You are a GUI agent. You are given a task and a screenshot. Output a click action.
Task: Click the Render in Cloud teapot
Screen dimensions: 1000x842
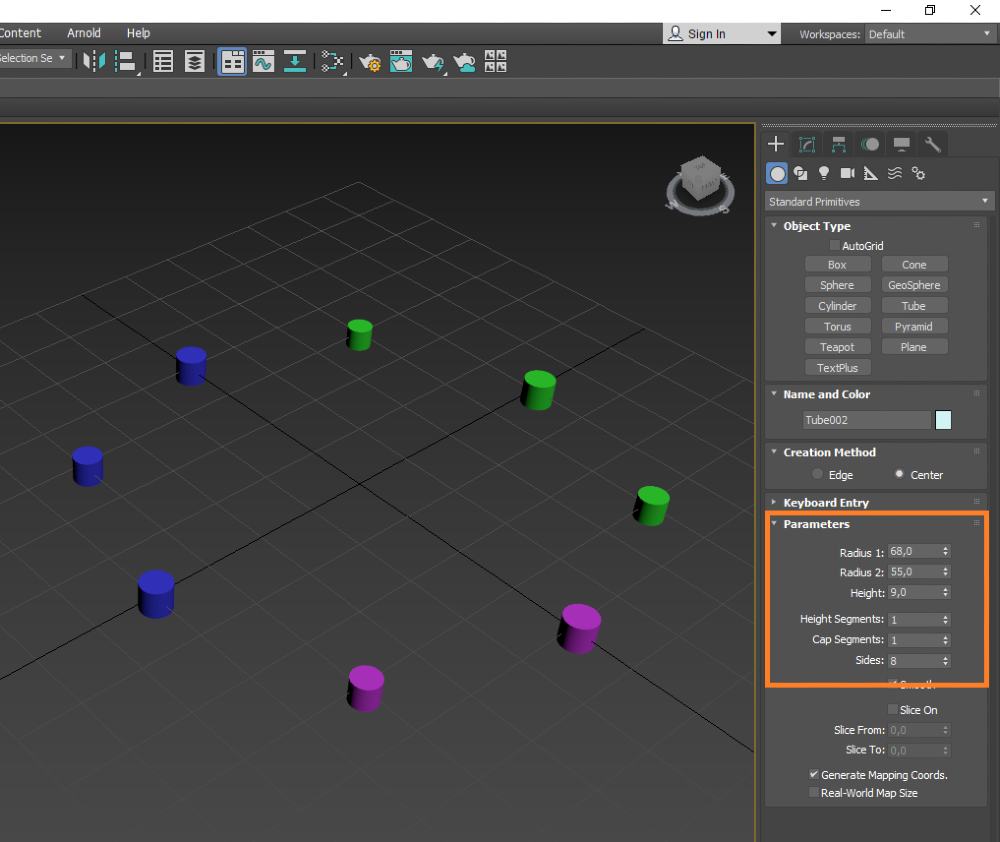(x=464, y=62)
